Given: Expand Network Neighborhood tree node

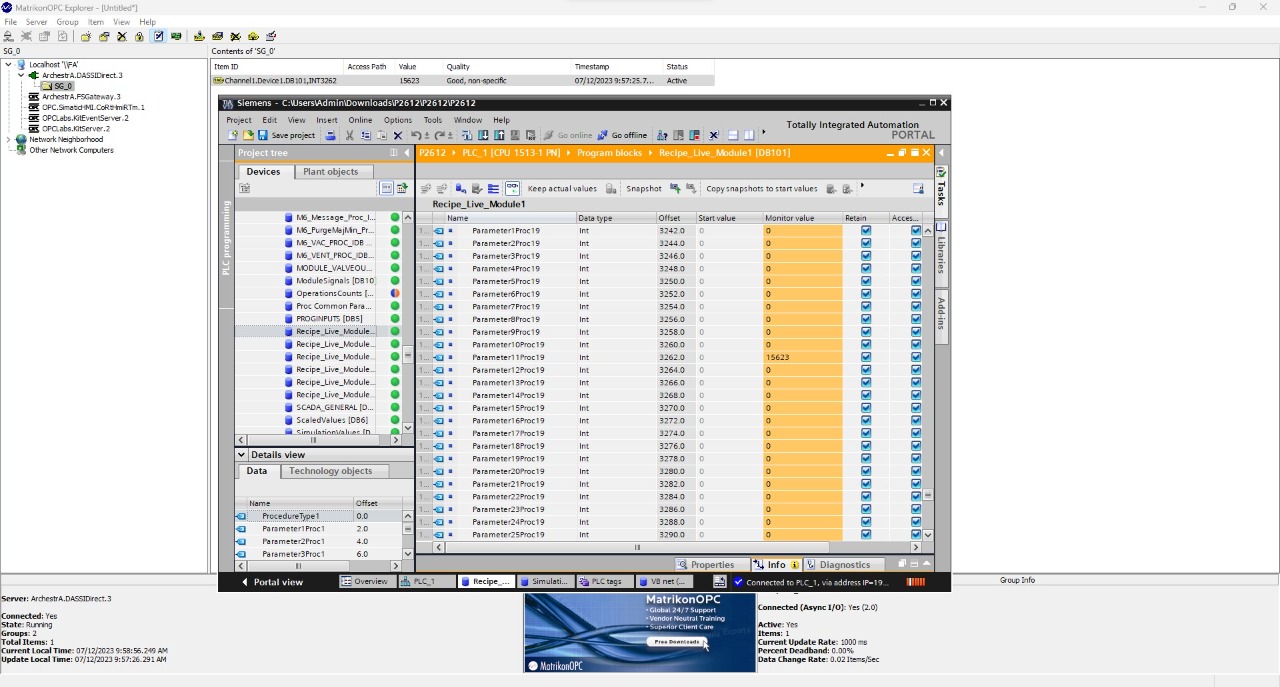Looking at the screenshot, I should 9,140.
